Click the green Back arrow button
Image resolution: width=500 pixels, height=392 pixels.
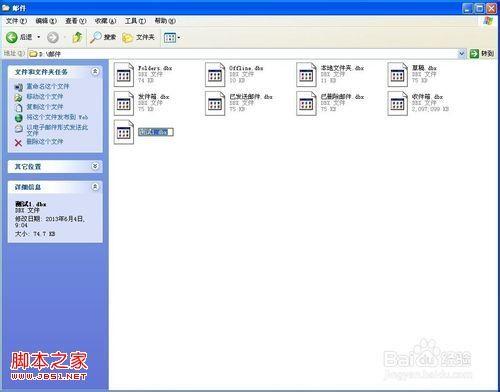pos(12,37)
